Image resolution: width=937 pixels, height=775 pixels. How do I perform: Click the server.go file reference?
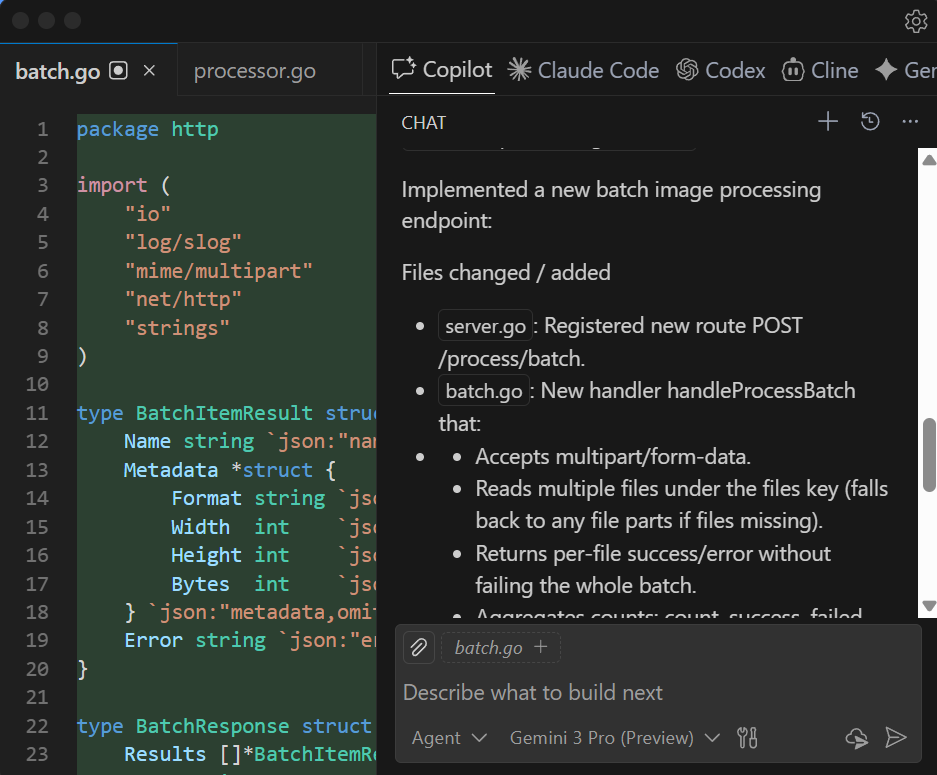(x=485, y=326)
